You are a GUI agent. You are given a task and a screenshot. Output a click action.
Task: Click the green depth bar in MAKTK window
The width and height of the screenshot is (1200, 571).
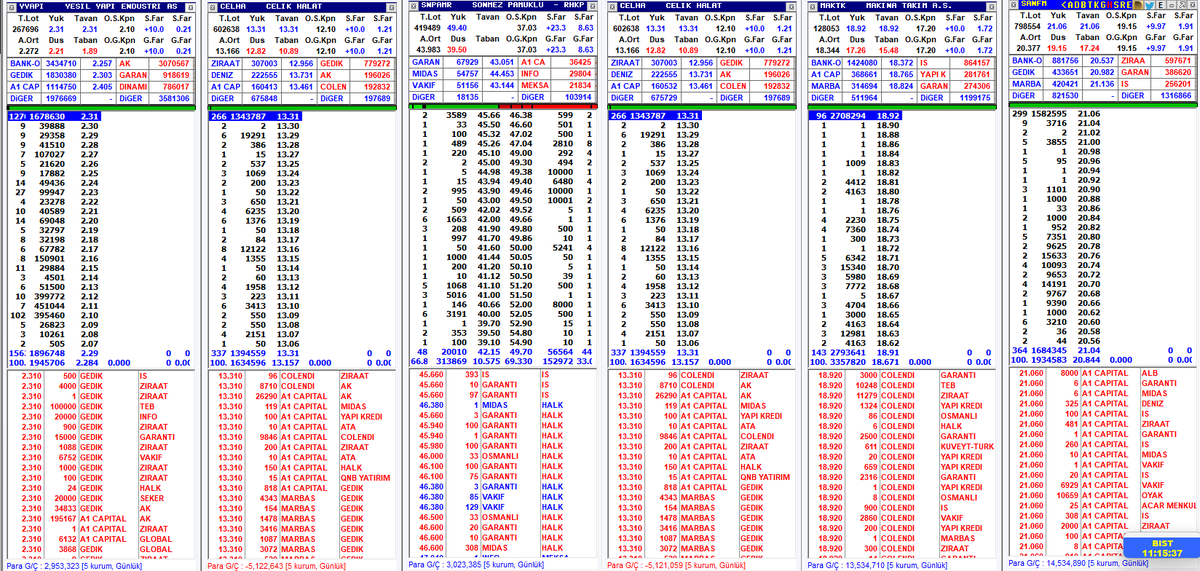[x=903, y=106]
